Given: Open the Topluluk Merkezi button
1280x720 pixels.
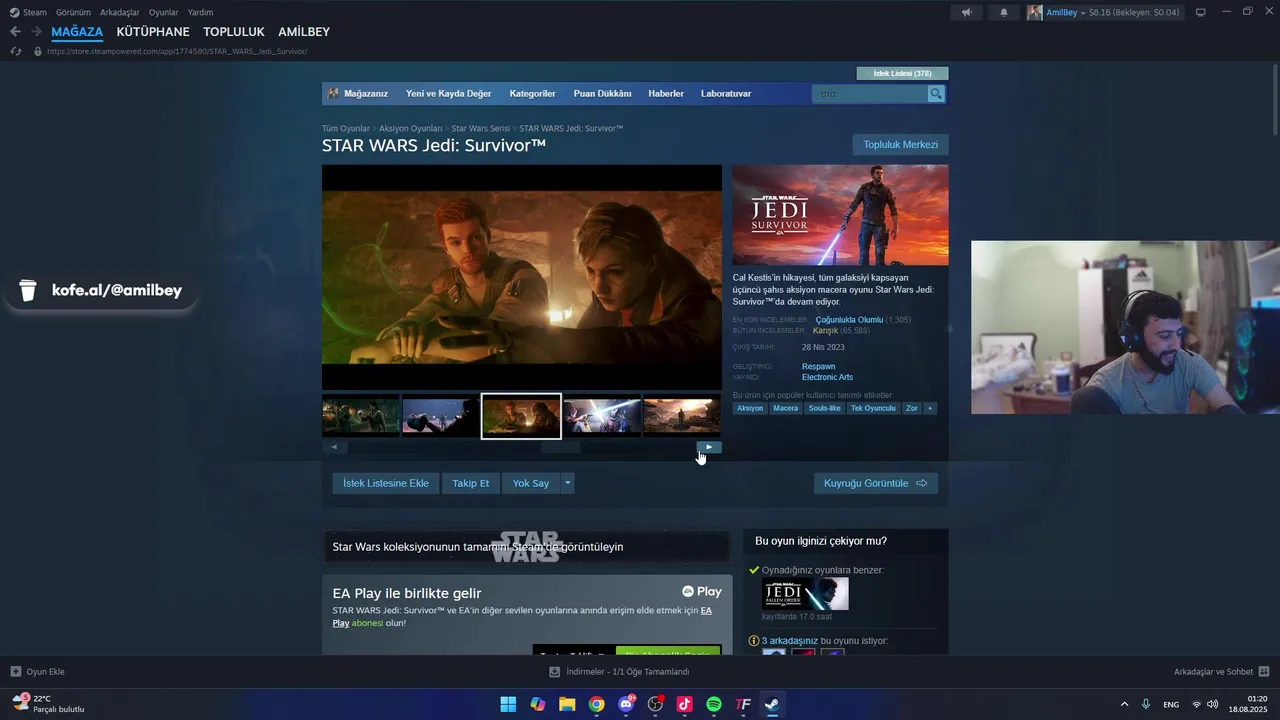Looking at the screenshot, I should [900, 145].
